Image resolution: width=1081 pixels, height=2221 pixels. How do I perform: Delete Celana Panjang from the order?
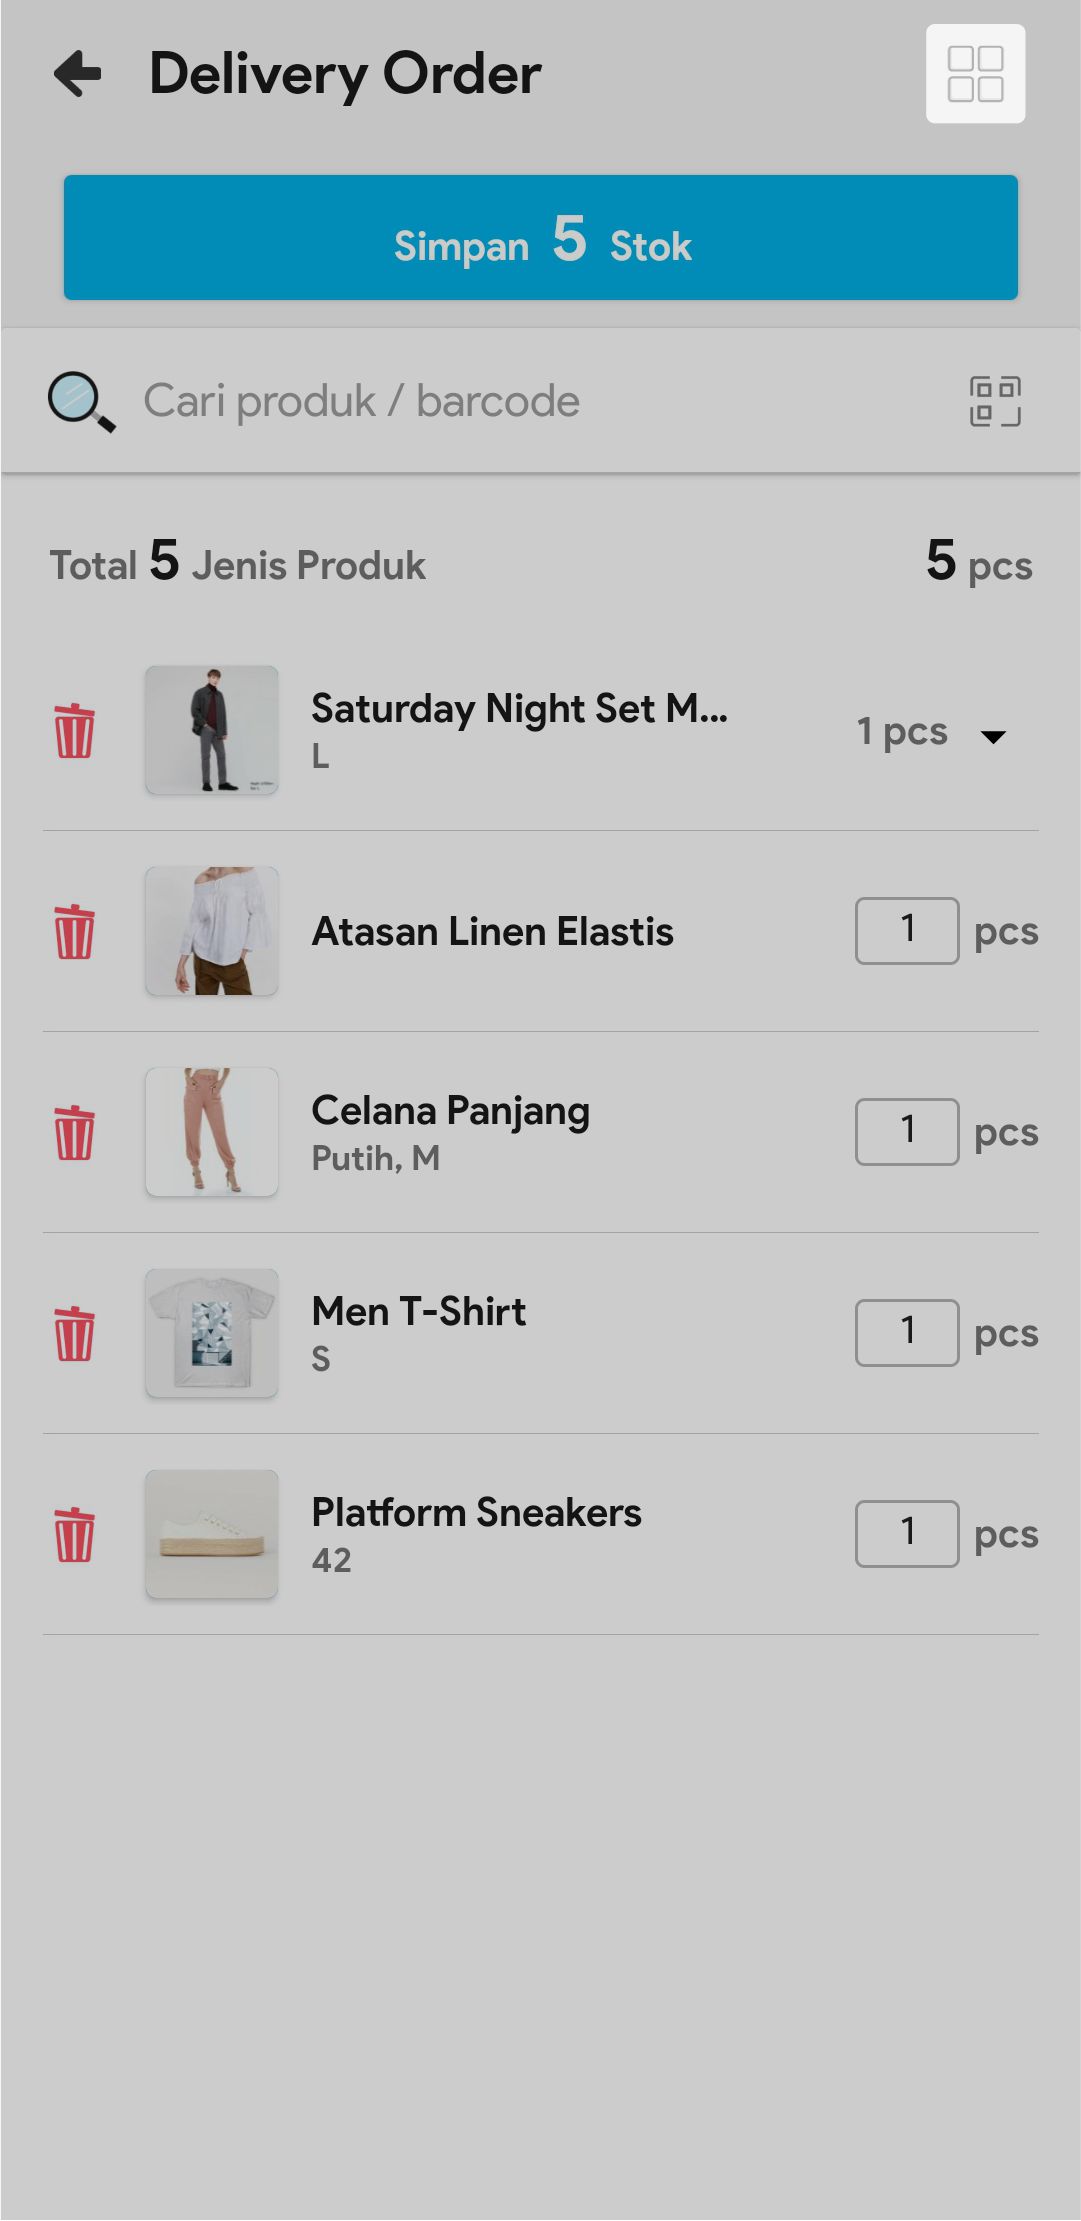(74, 1133)
